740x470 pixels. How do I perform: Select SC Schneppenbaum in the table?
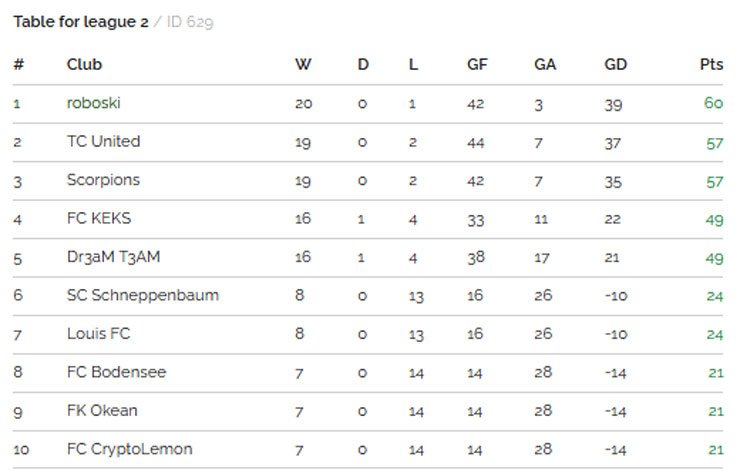(142, 295)
